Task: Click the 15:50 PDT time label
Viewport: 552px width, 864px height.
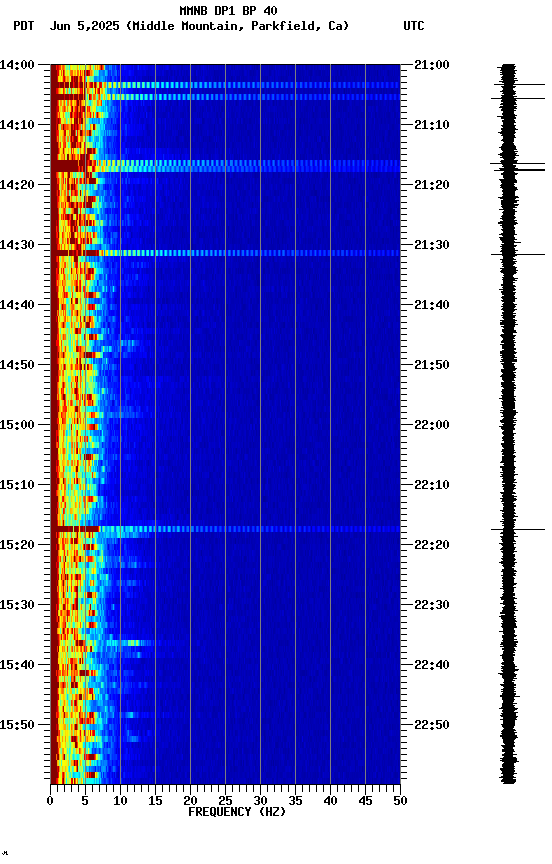Action: (17, 725)
